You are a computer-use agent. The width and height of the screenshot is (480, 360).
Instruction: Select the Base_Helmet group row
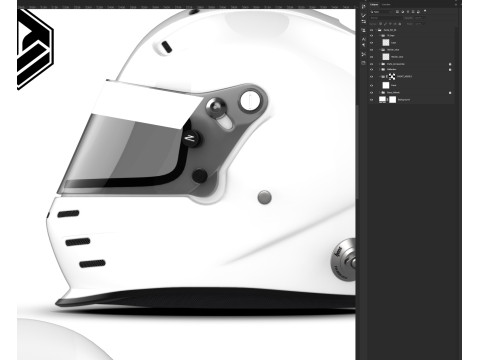pos(412,93)
